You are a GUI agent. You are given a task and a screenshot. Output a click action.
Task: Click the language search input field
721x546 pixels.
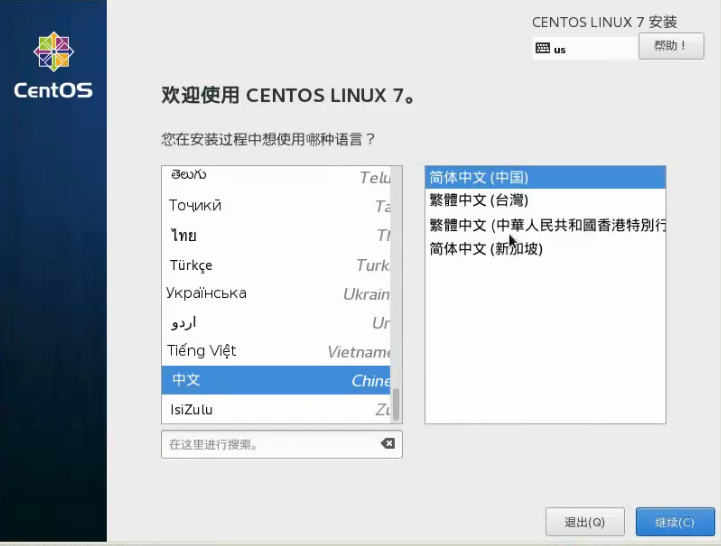(x=281, y=444)
